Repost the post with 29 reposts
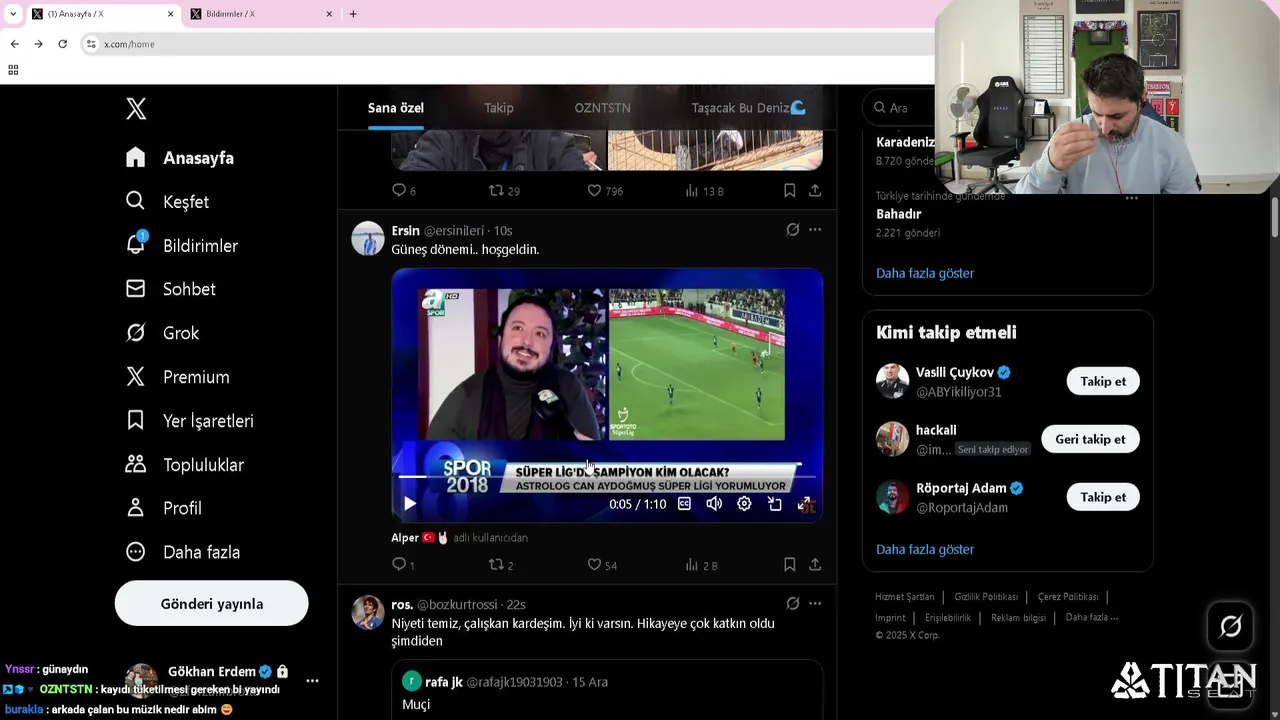 (x=503, y=190)
